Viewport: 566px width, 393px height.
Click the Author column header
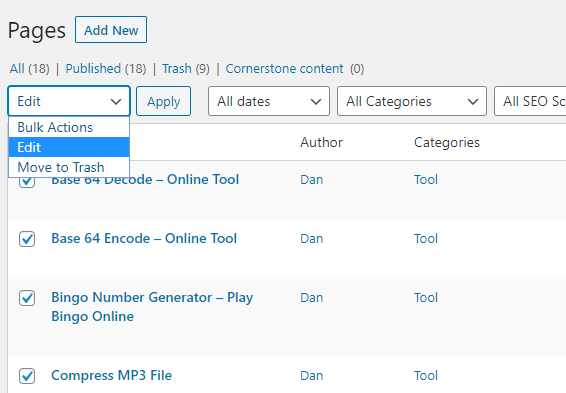point(321,143)
